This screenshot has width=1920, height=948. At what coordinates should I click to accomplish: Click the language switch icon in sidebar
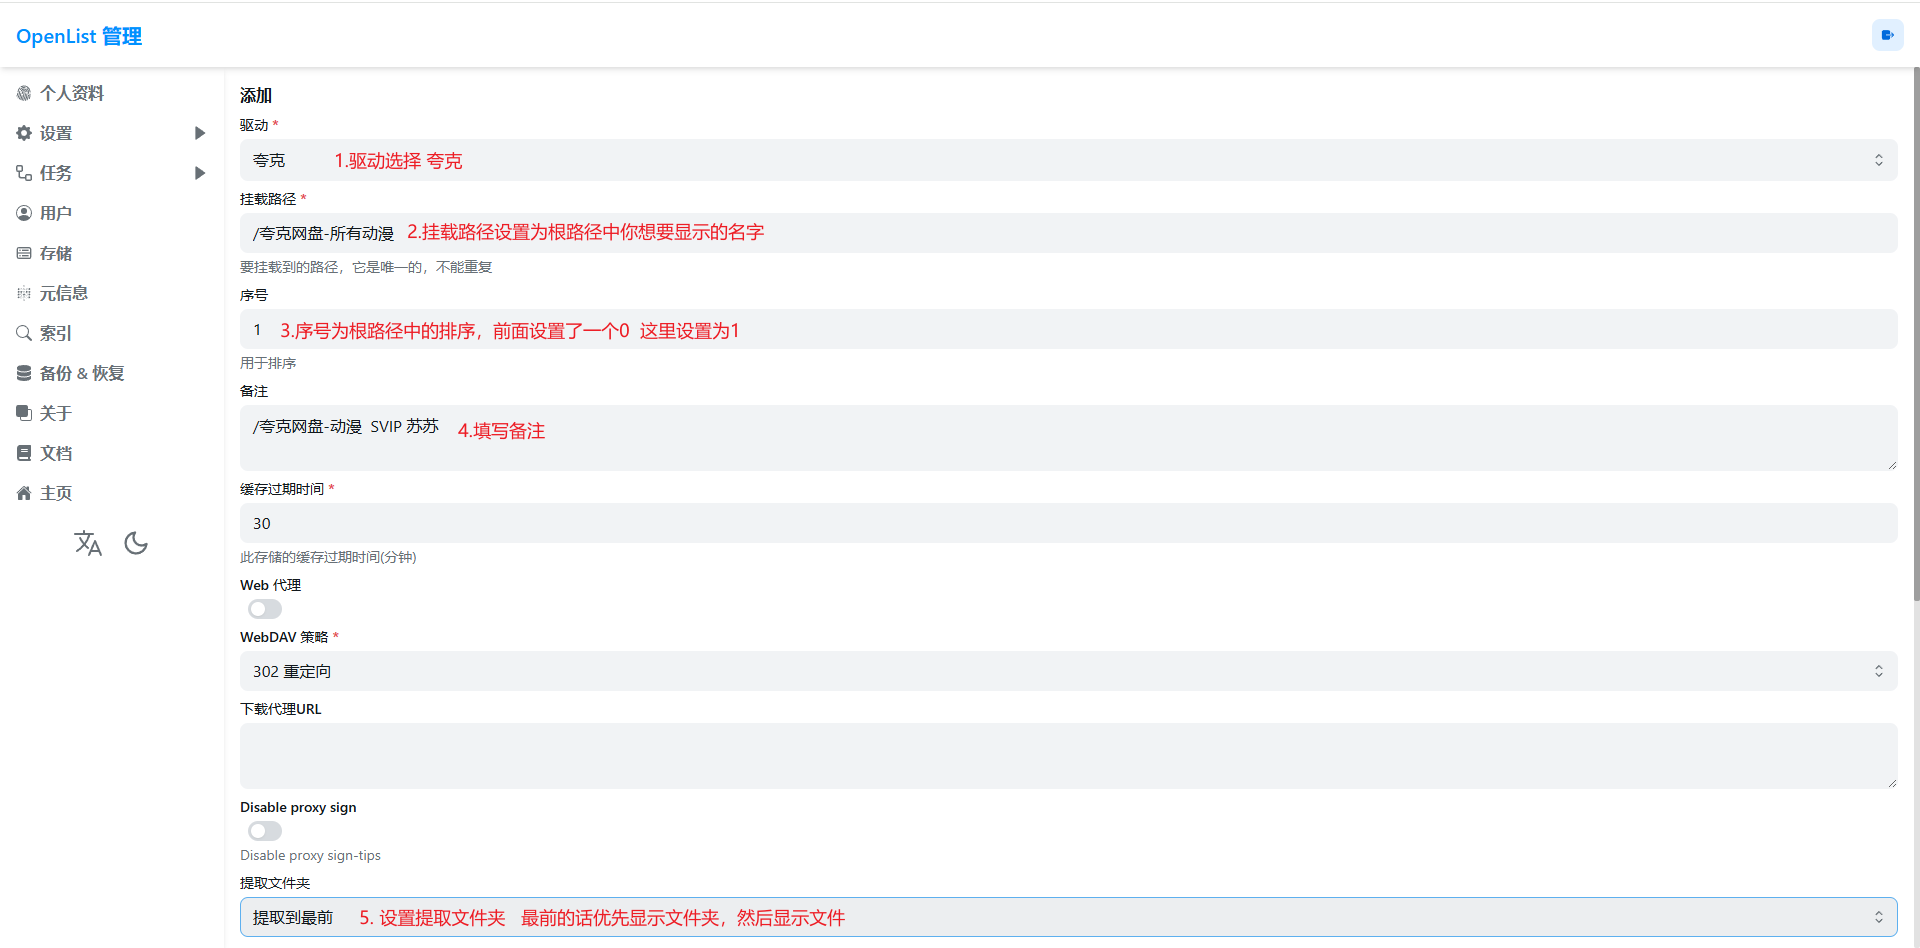[88, 543]
